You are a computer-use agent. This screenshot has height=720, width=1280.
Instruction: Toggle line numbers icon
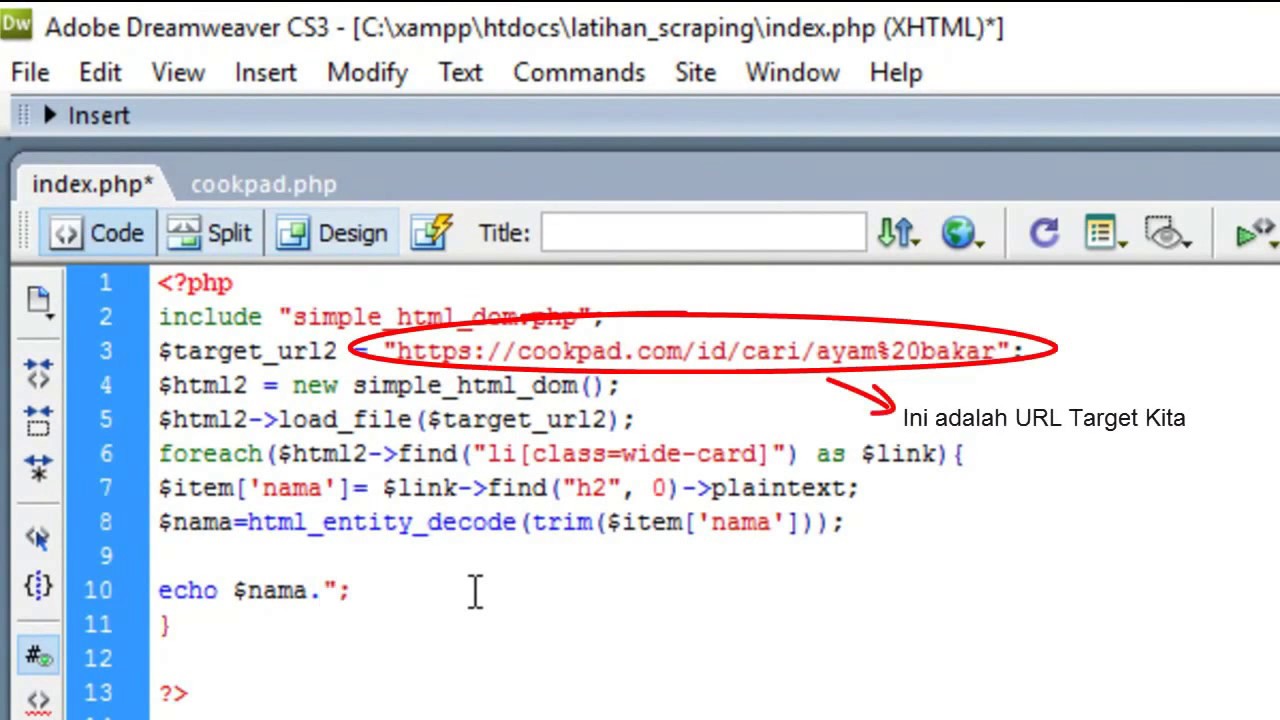38,656
